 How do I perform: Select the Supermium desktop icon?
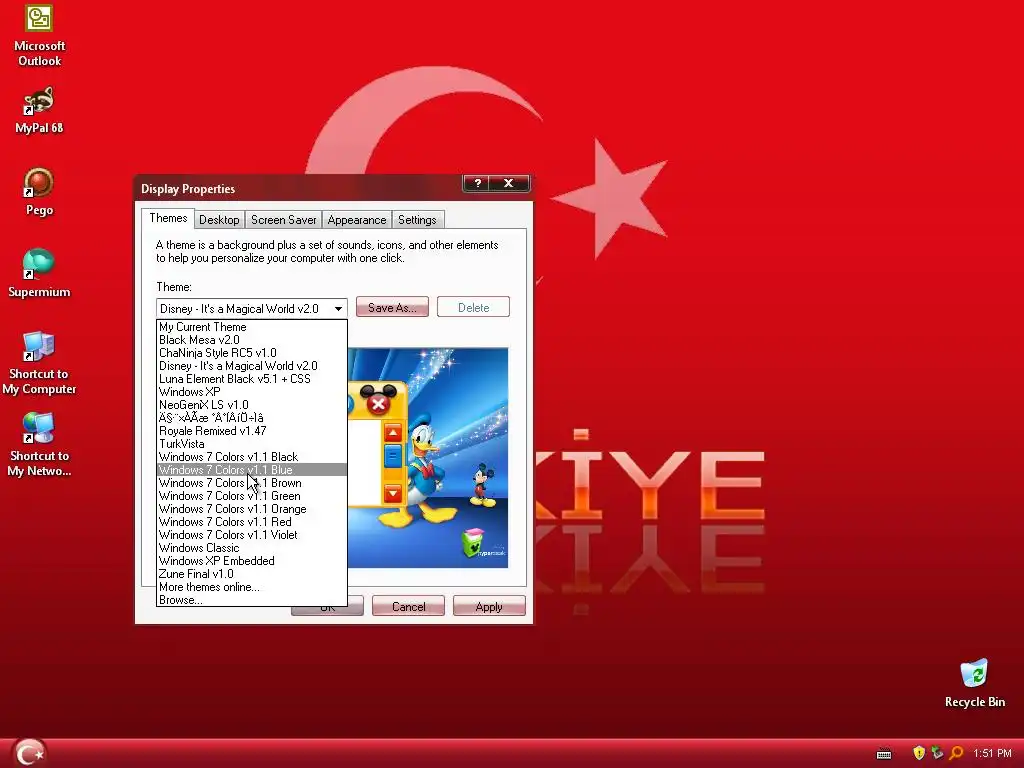click(x=39, y=274)
